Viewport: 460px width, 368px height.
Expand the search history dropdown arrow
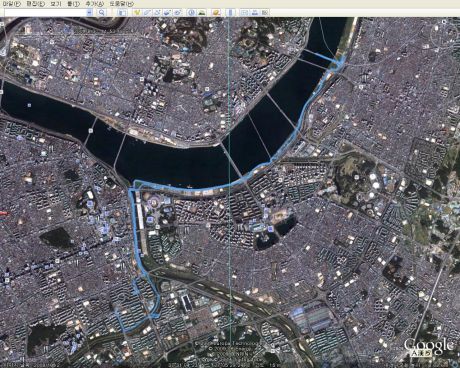point(89,13)
